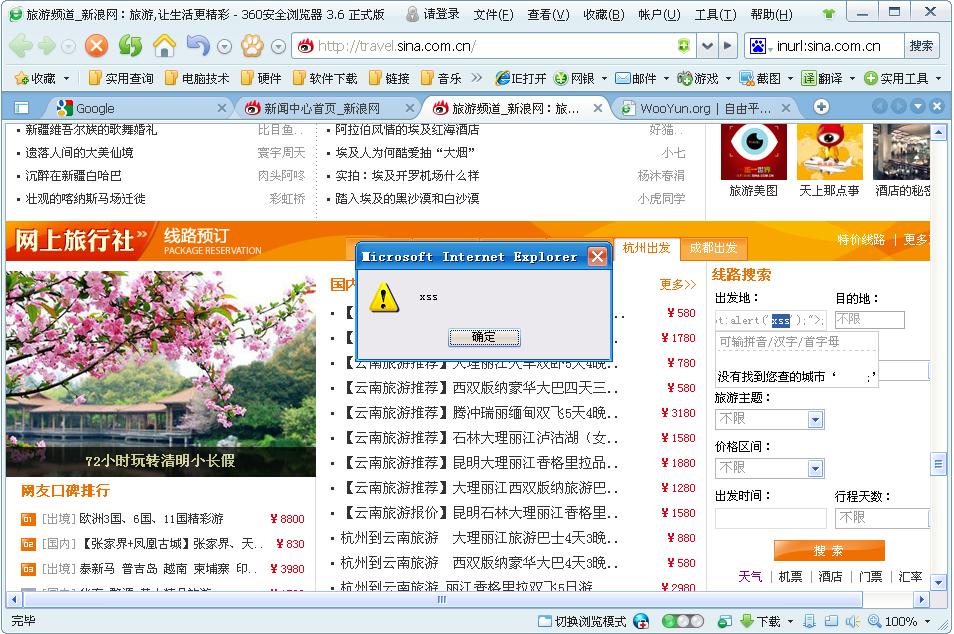Click the browser forward arrow
The height and width of the screenshot is (634, 954).
coord(47,46)
